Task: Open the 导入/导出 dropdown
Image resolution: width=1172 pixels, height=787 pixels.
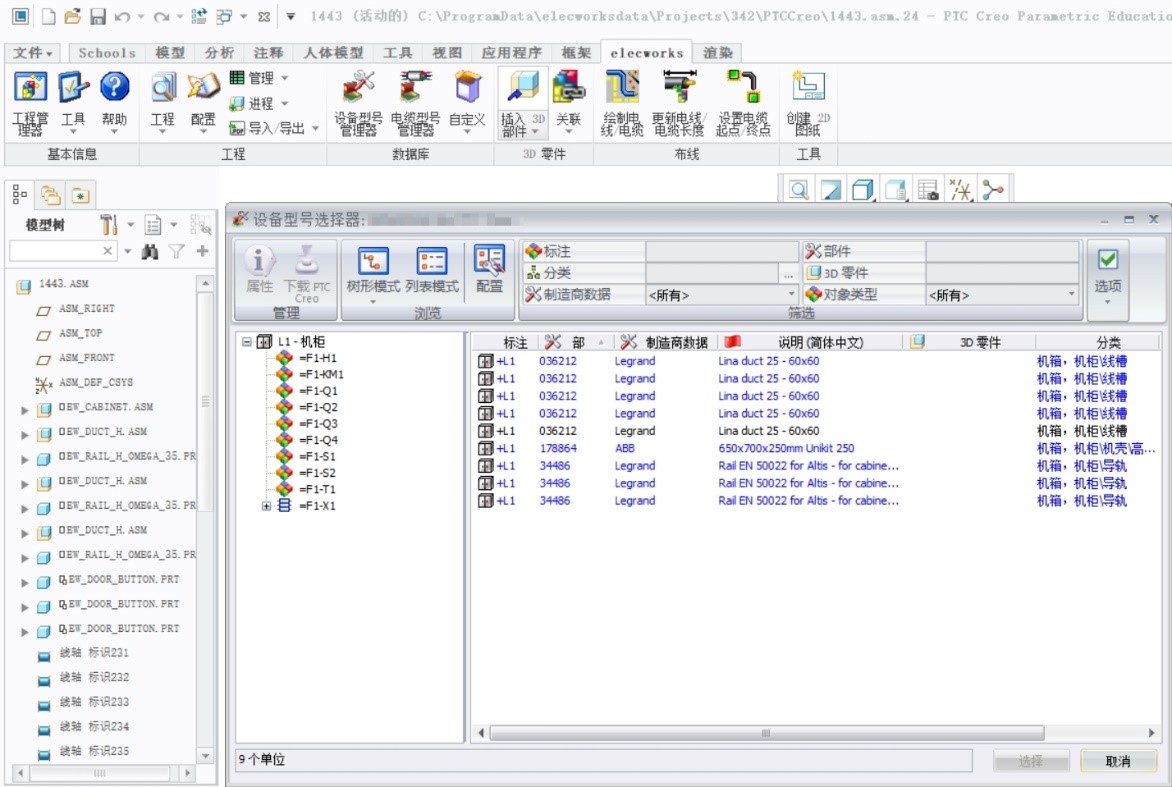Action: coord(274,129)
